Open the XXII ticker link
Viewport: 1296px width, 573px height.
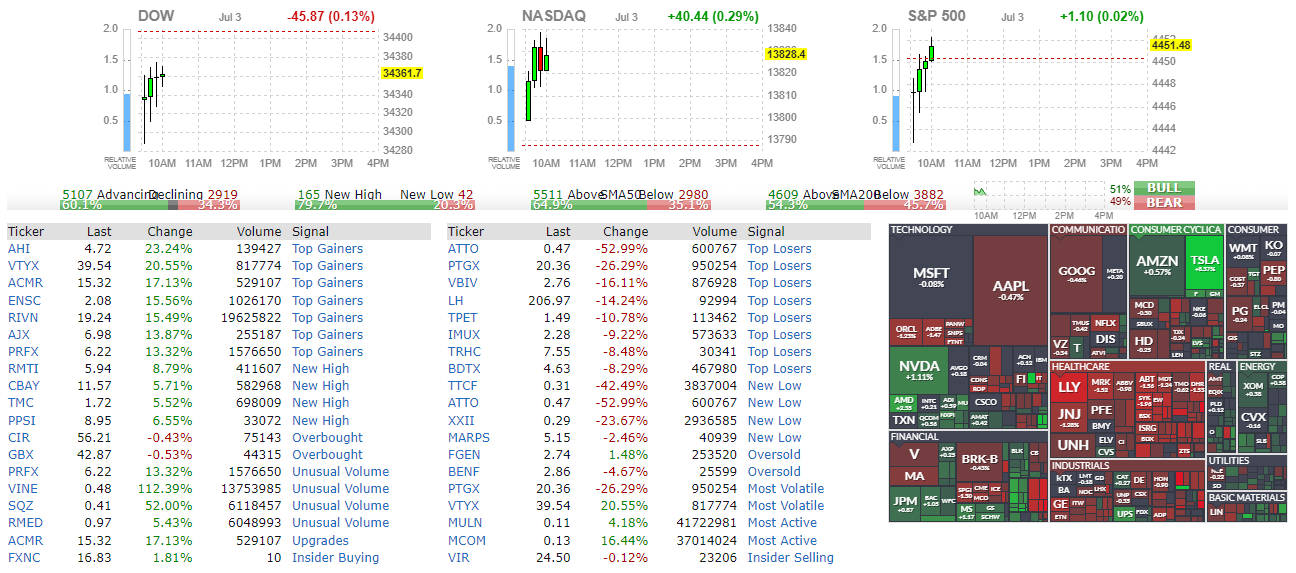[x=460, y=420]
